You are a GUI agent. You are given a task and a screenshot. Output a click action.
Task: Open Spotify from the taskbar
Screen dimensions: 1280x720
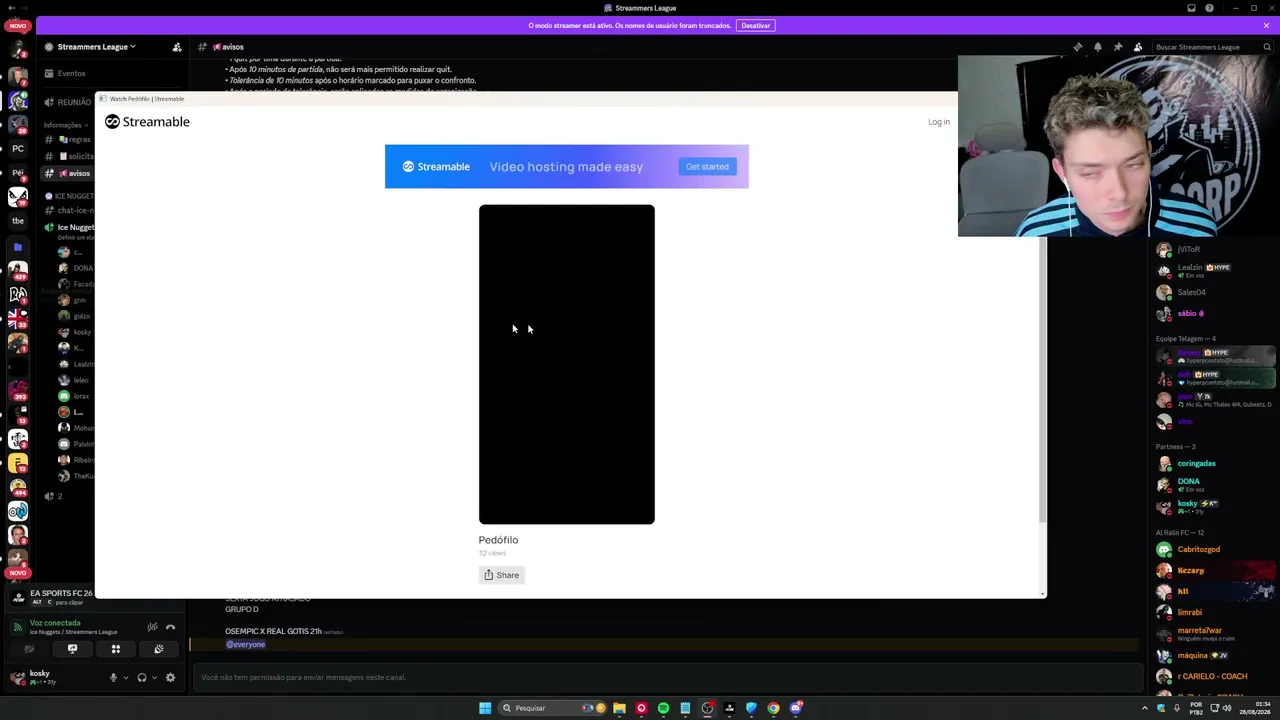(663, 708)
